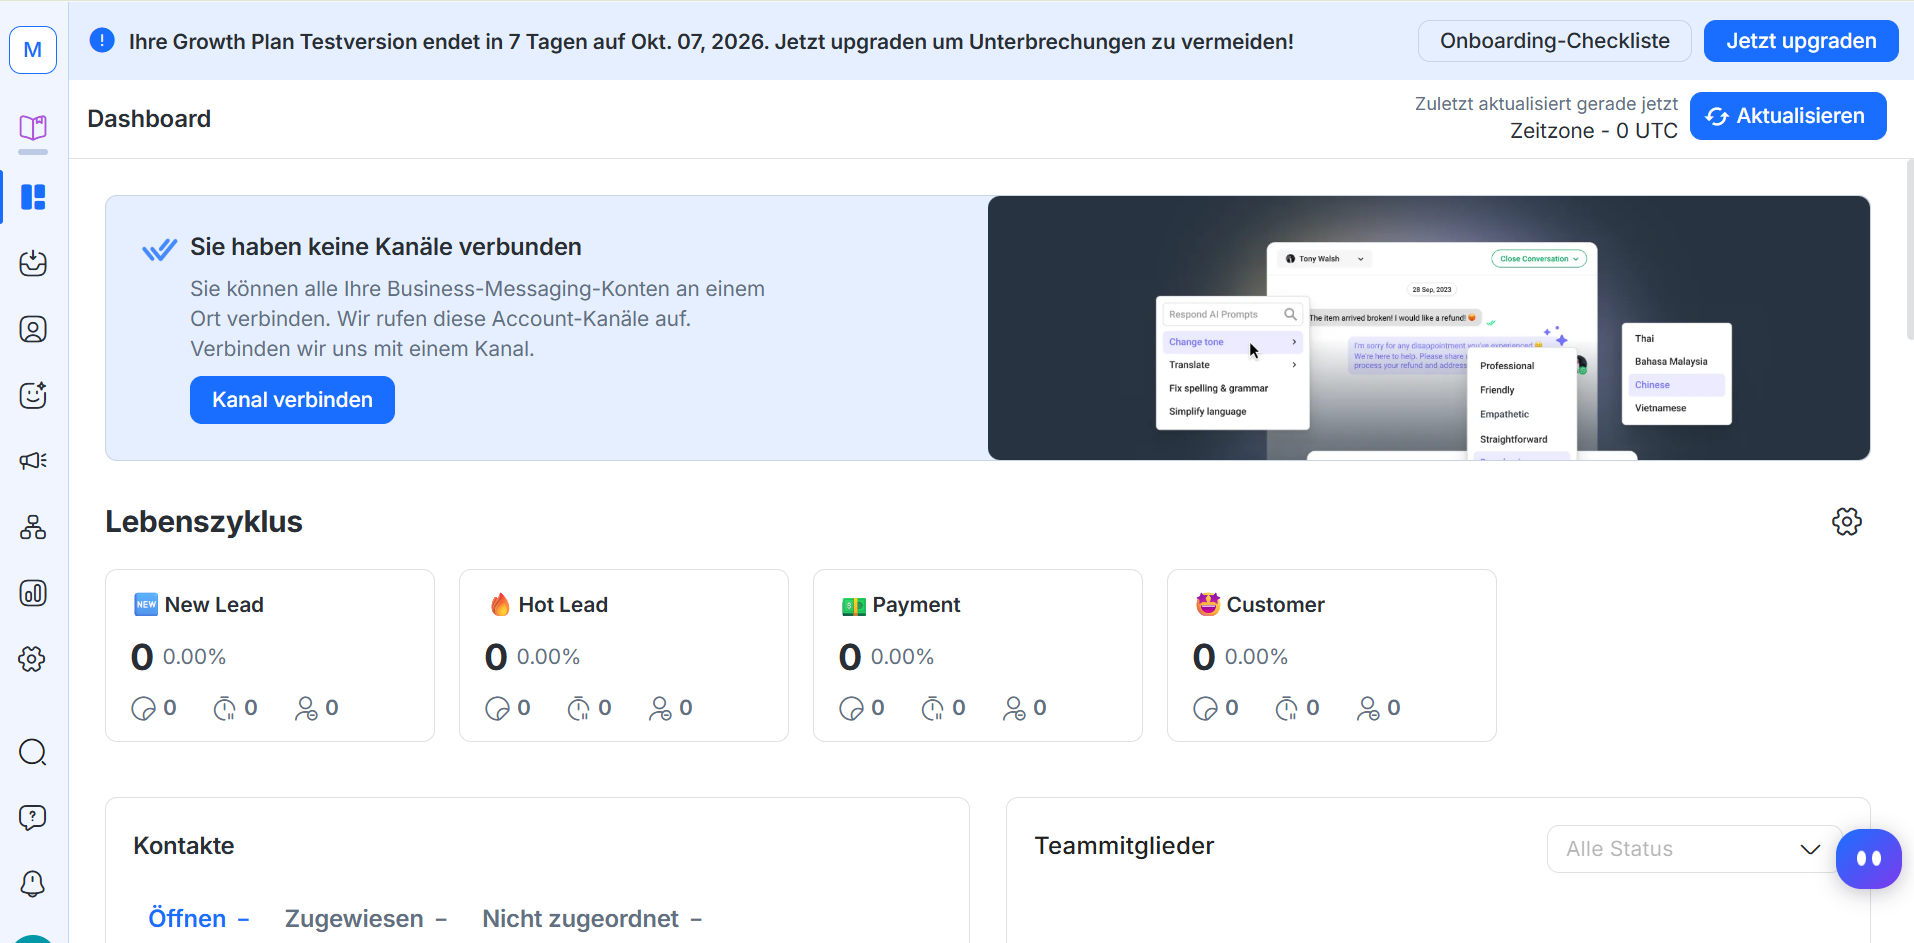Click New Lead 0.00% value
The image size is (1914, 943).
tap(194, 657)
